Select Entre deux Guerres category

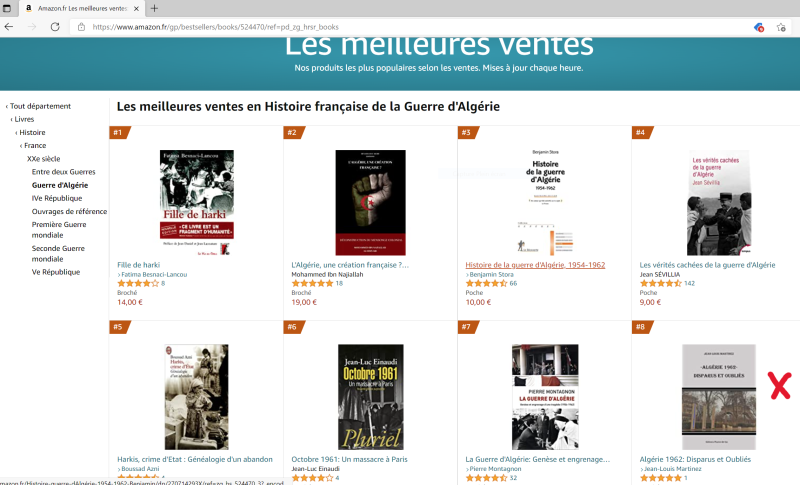click(63, 172)
